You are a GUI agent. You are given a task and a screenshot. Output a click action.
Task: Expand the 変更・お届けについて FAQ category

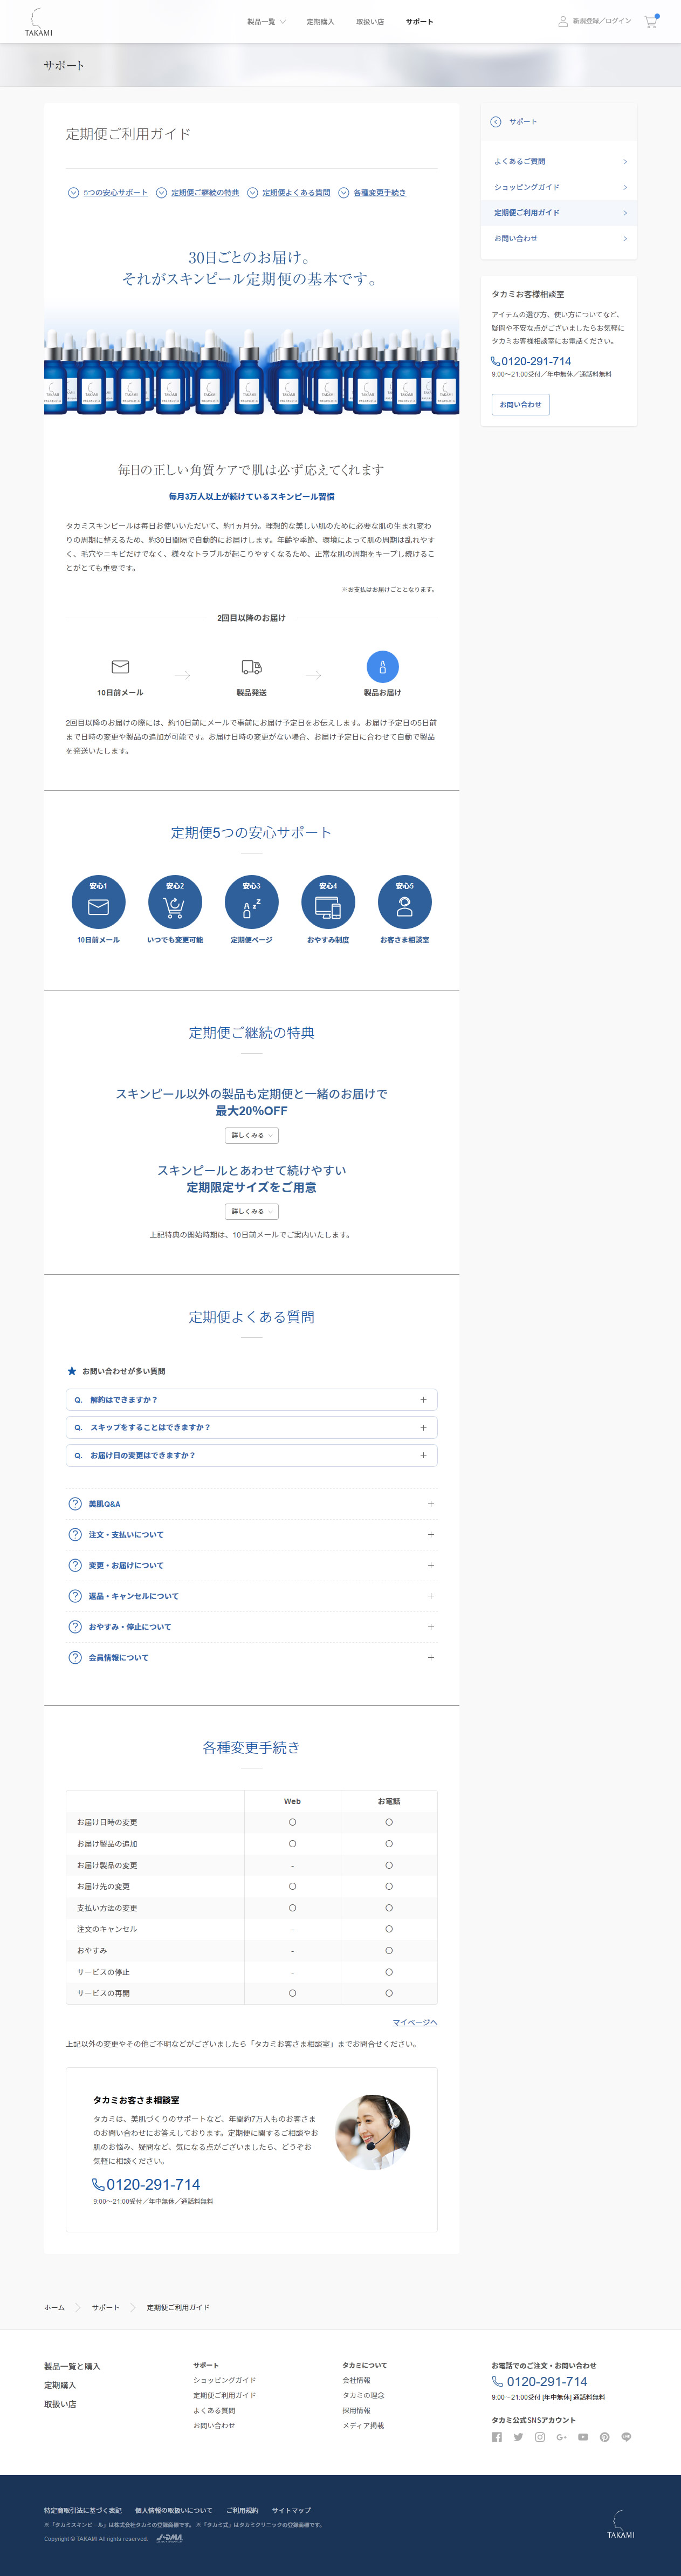(251, 1565)
